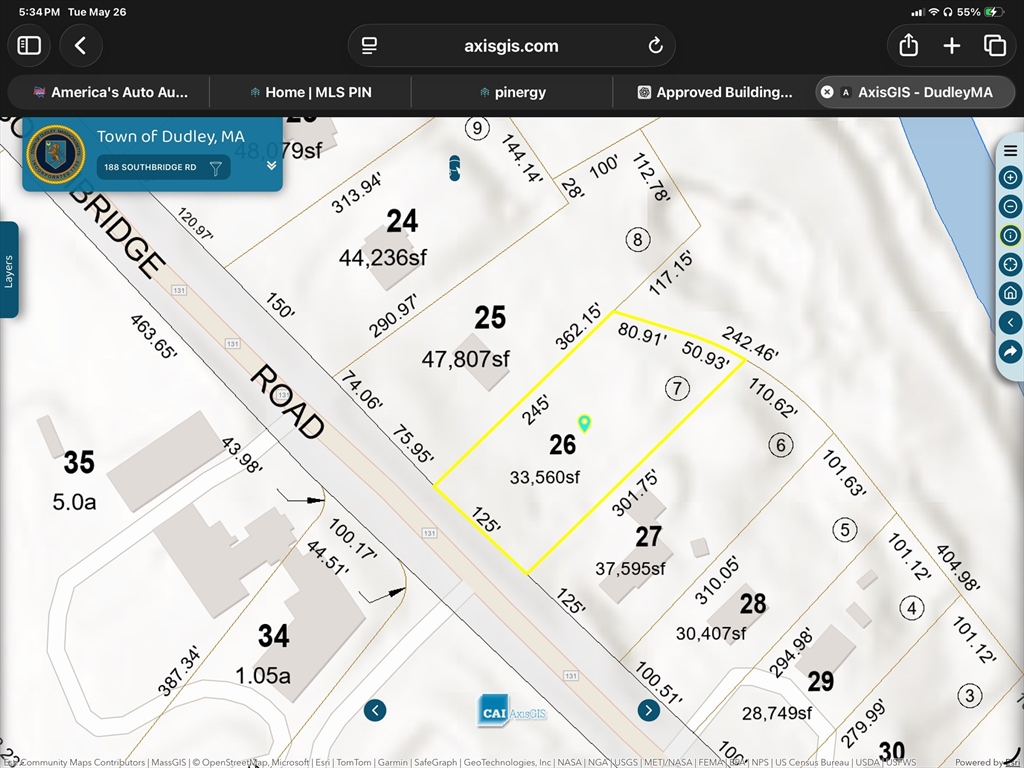Reload the axisgis.com page
The image size is (1024, 768).
click(x=655, y=46)
